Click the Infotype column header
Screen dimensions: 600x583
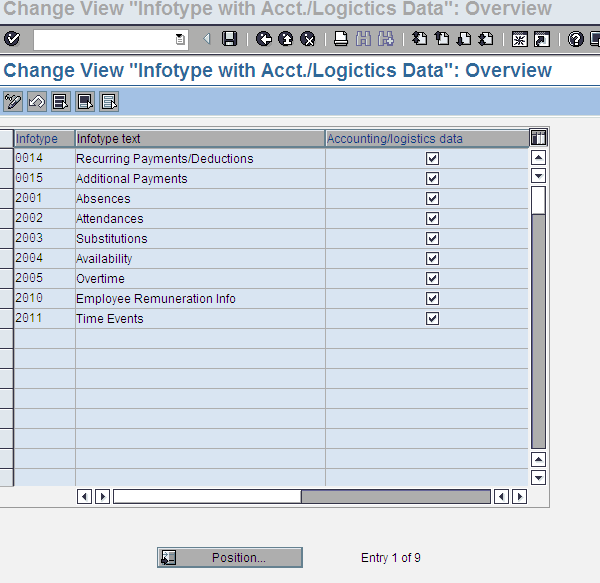pyautogui.click(x=44, y=138)
